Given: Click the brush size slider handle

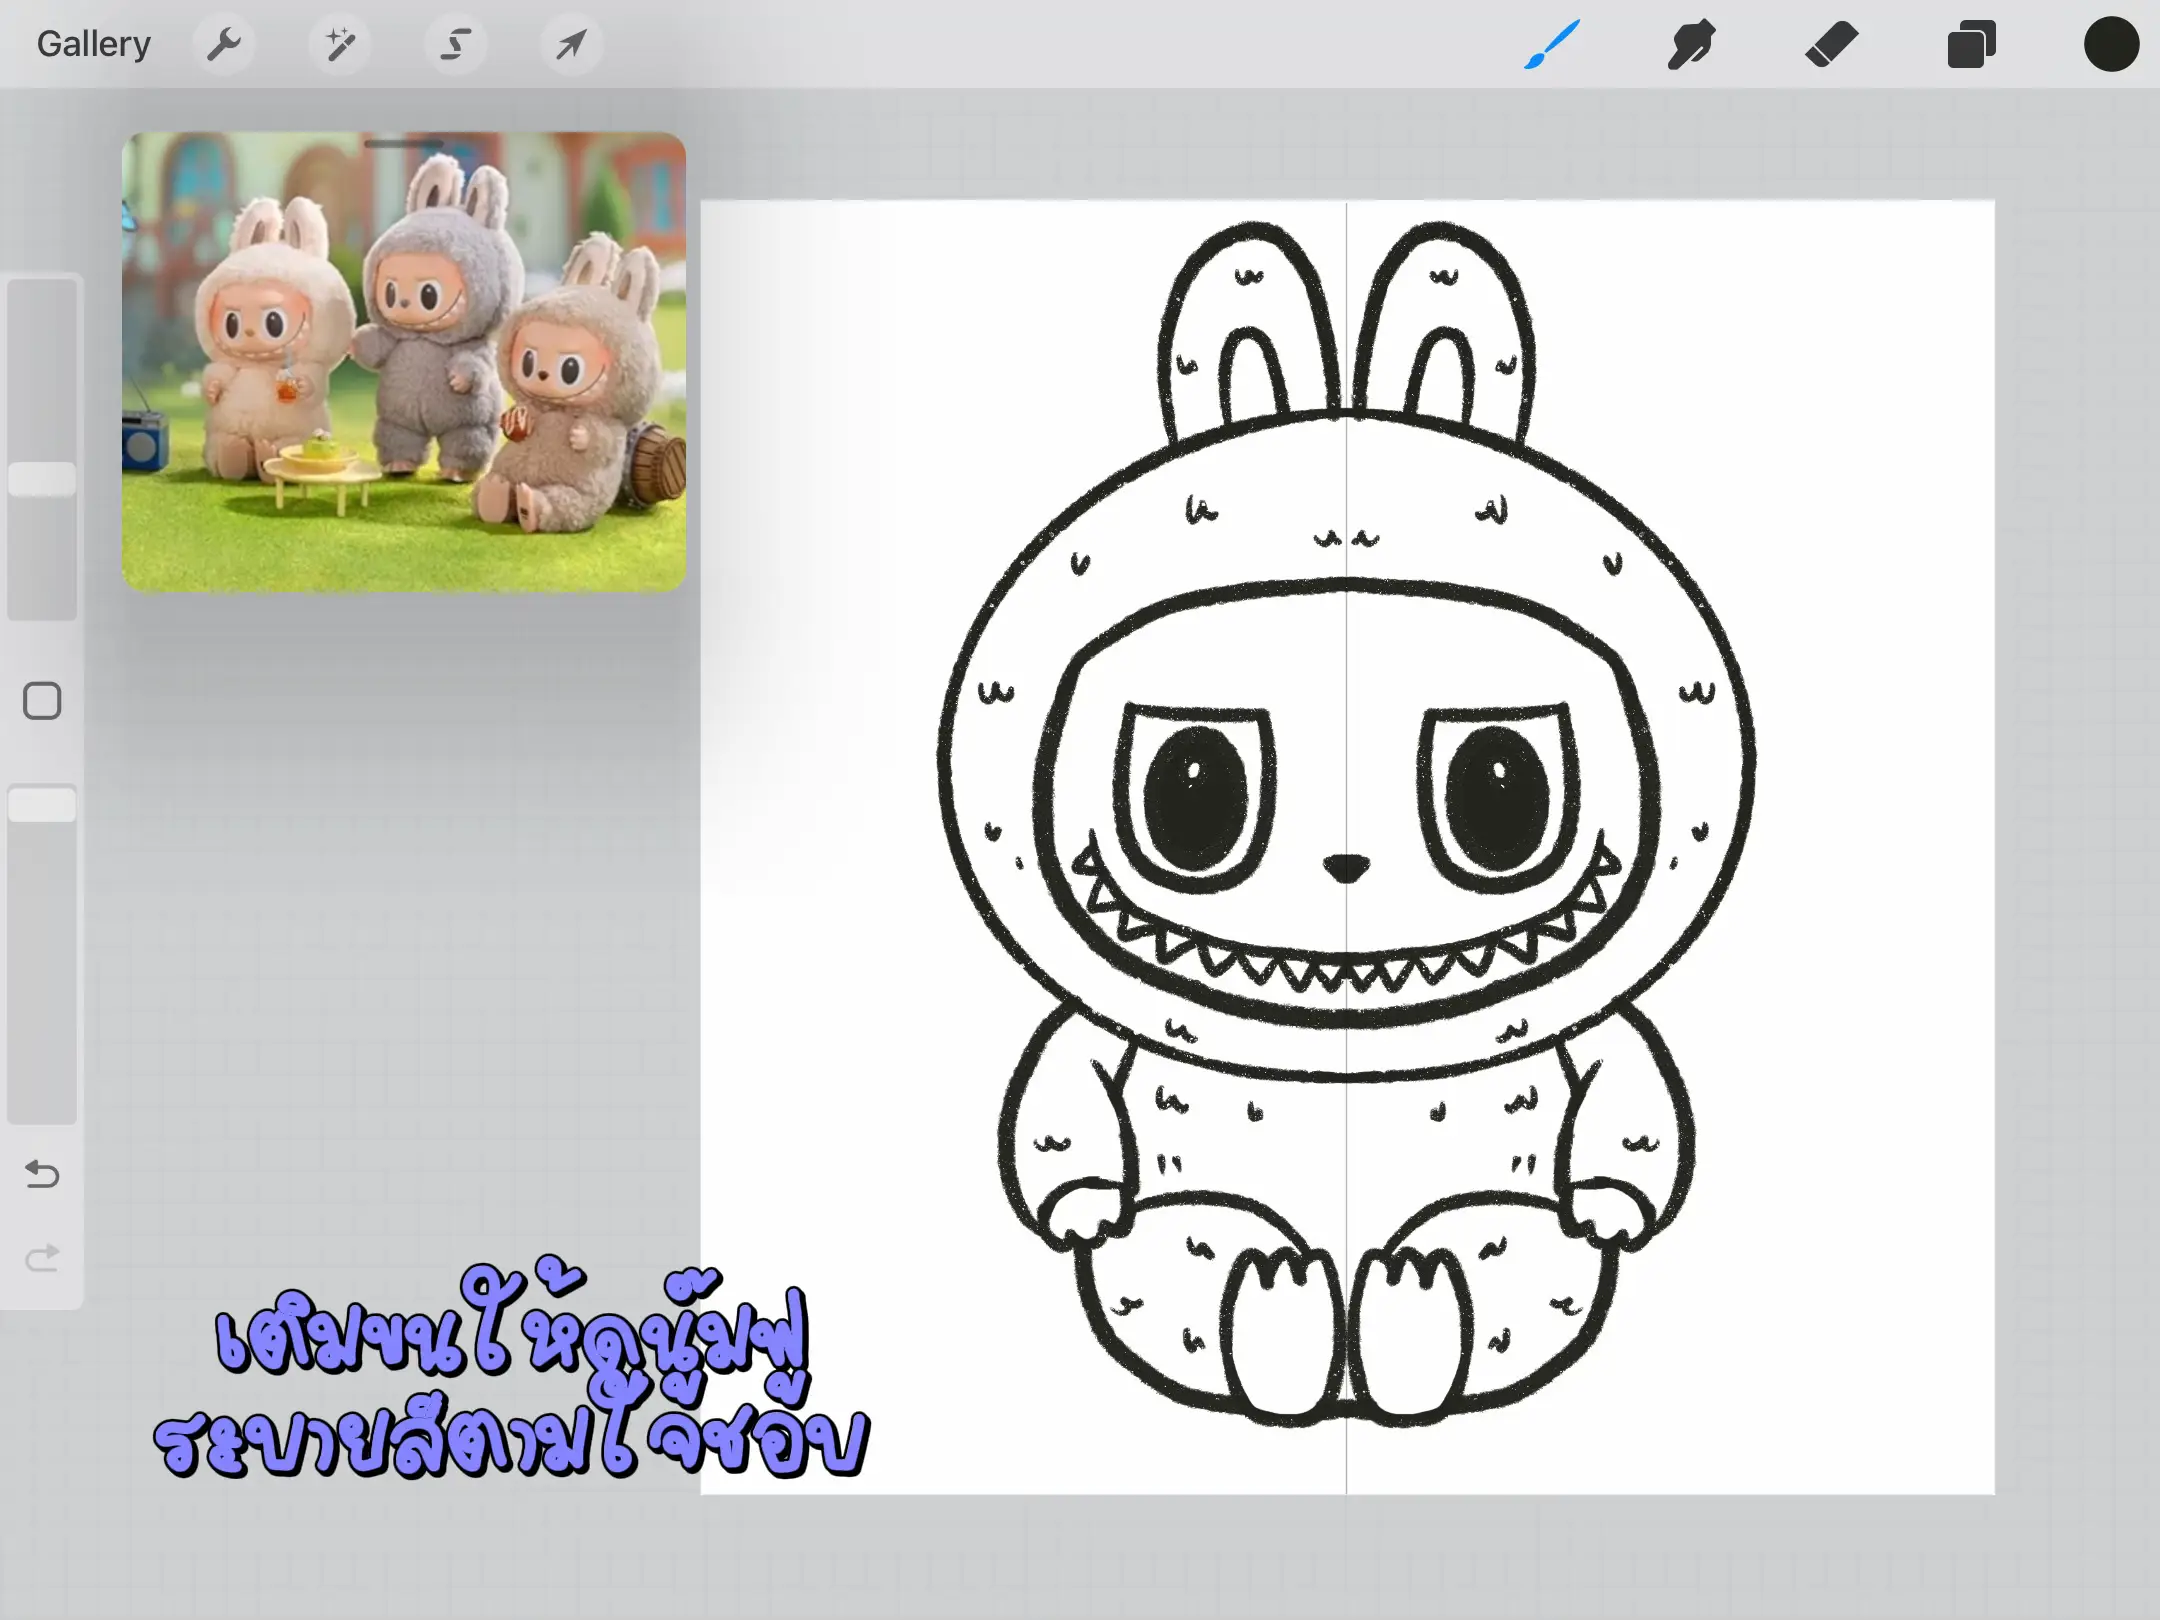Looking at the screenshot, I should pos(42,478).
